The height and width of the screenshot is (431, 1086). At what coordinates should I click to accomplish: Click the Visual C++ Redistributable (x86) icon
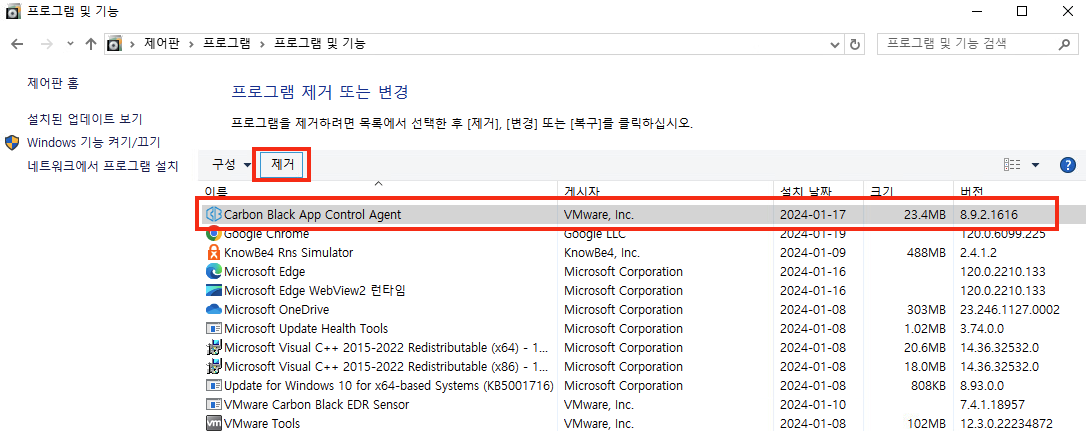[x=214, y=366]
